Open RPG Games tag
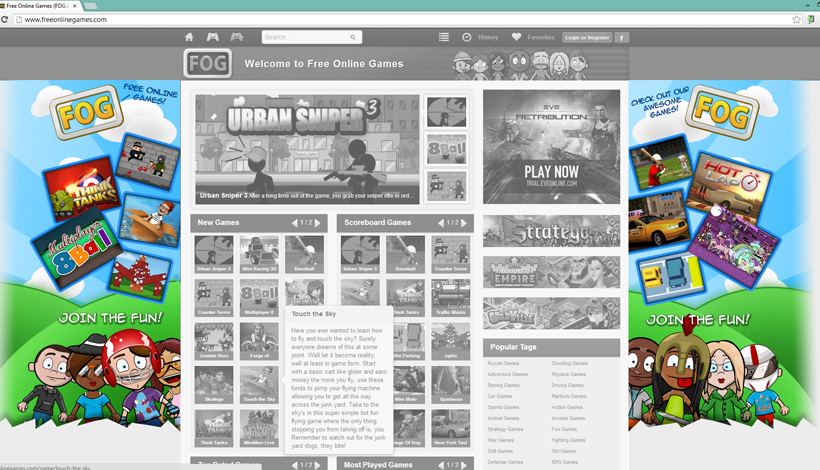Screen dimensions: 820x470 pos(564,462)
